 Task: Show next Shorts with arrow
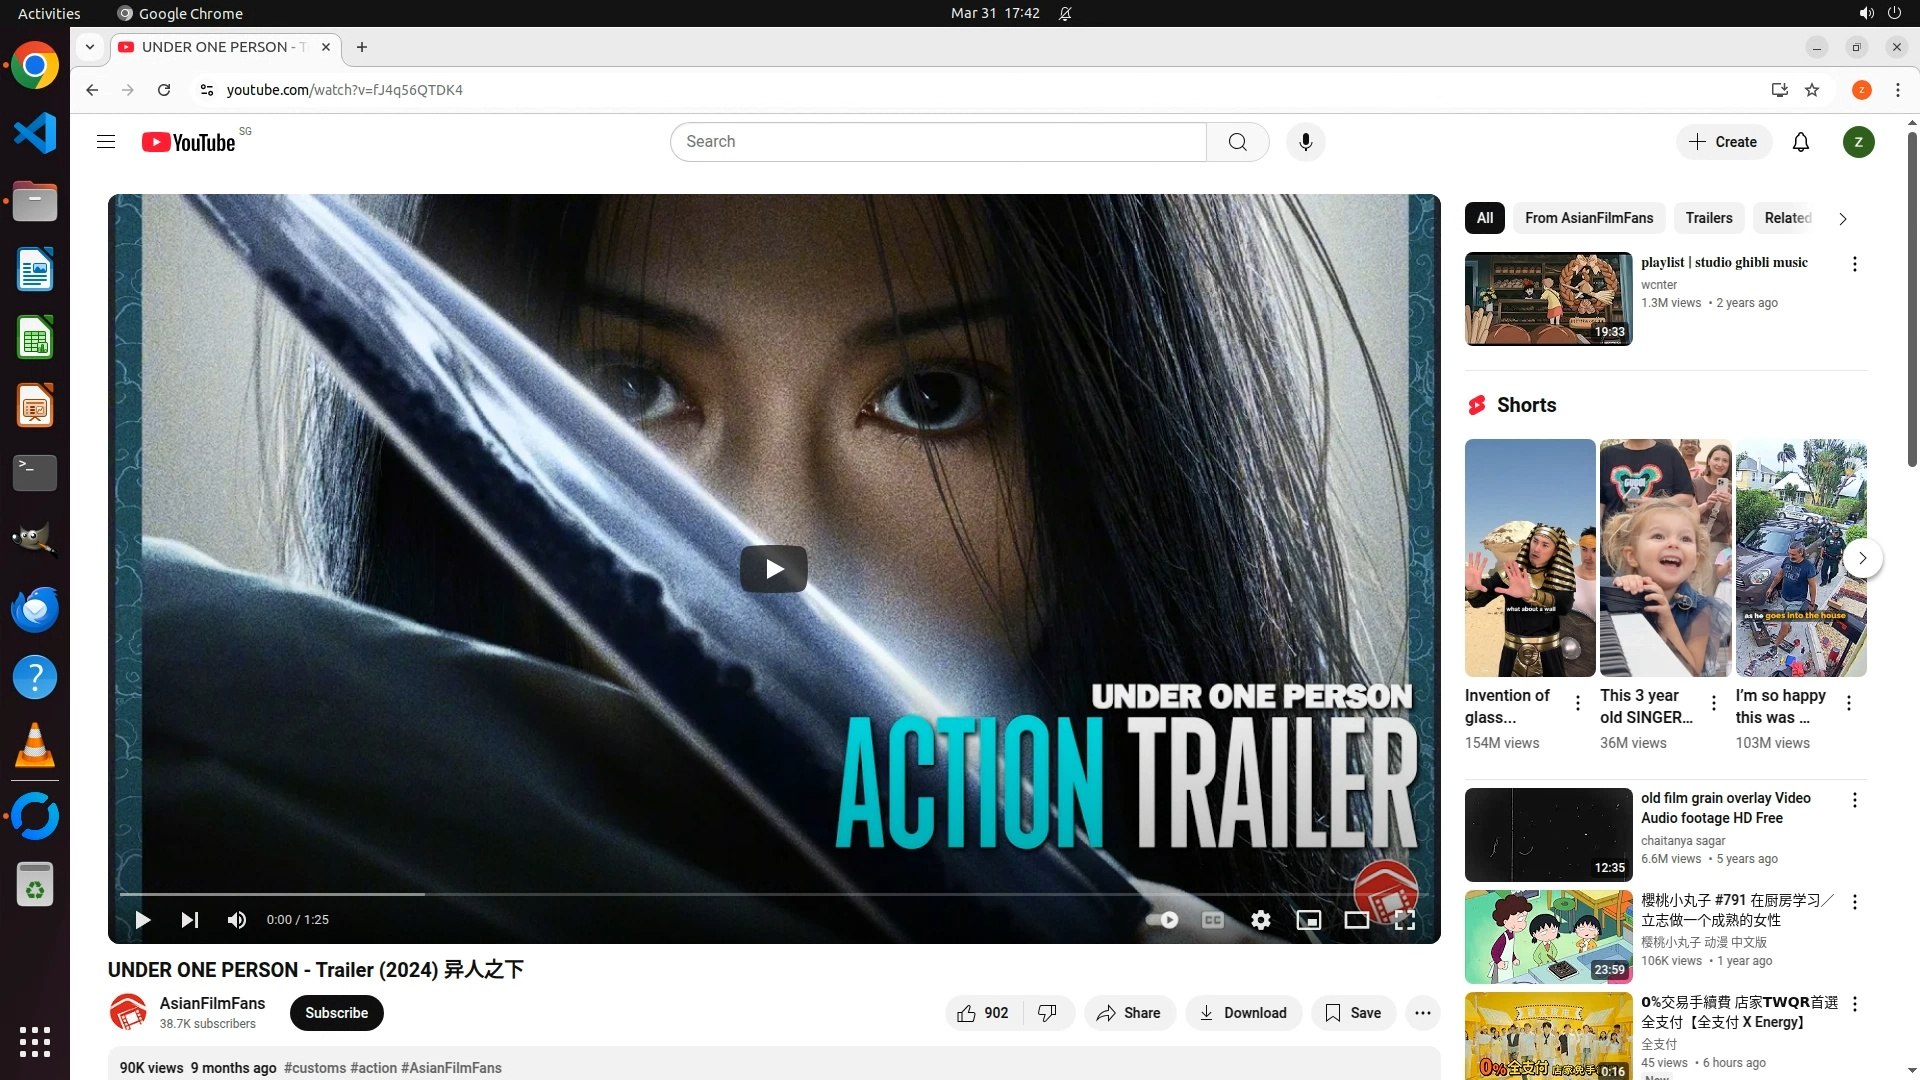(x=1862, y=558)
